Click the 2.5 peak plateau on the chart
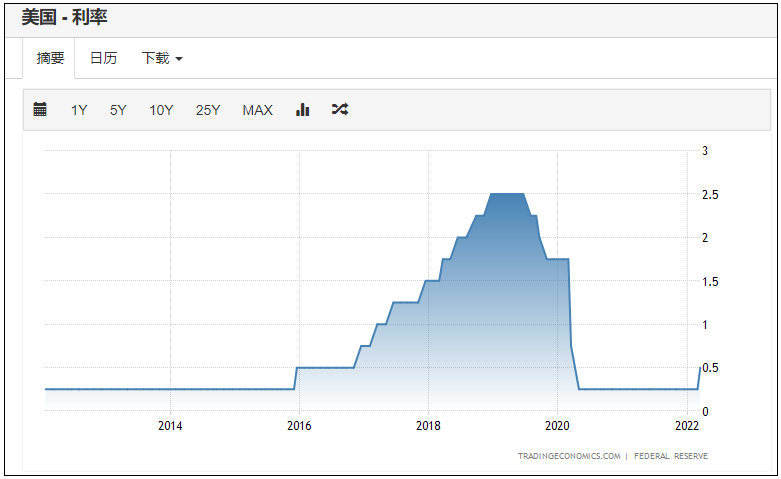This screenshot has height=479, width=781. click(507, 194)
